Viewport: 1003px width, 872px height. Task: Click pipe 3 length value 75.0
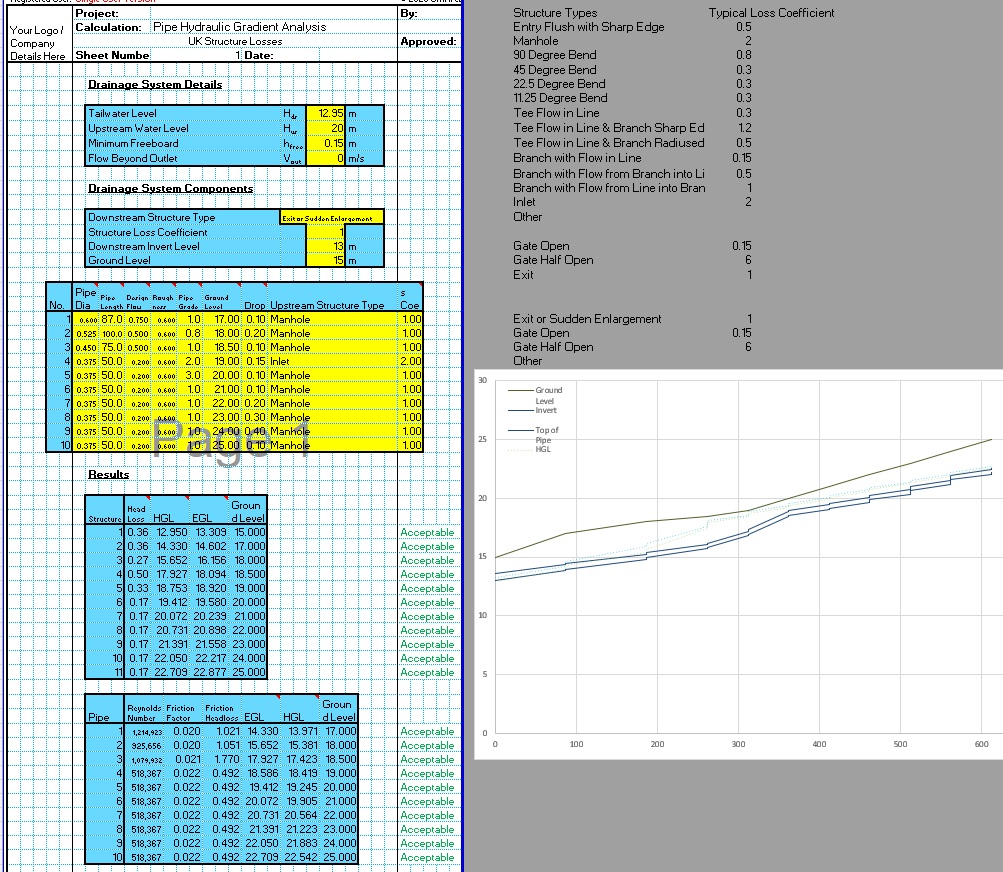point(111,347)
